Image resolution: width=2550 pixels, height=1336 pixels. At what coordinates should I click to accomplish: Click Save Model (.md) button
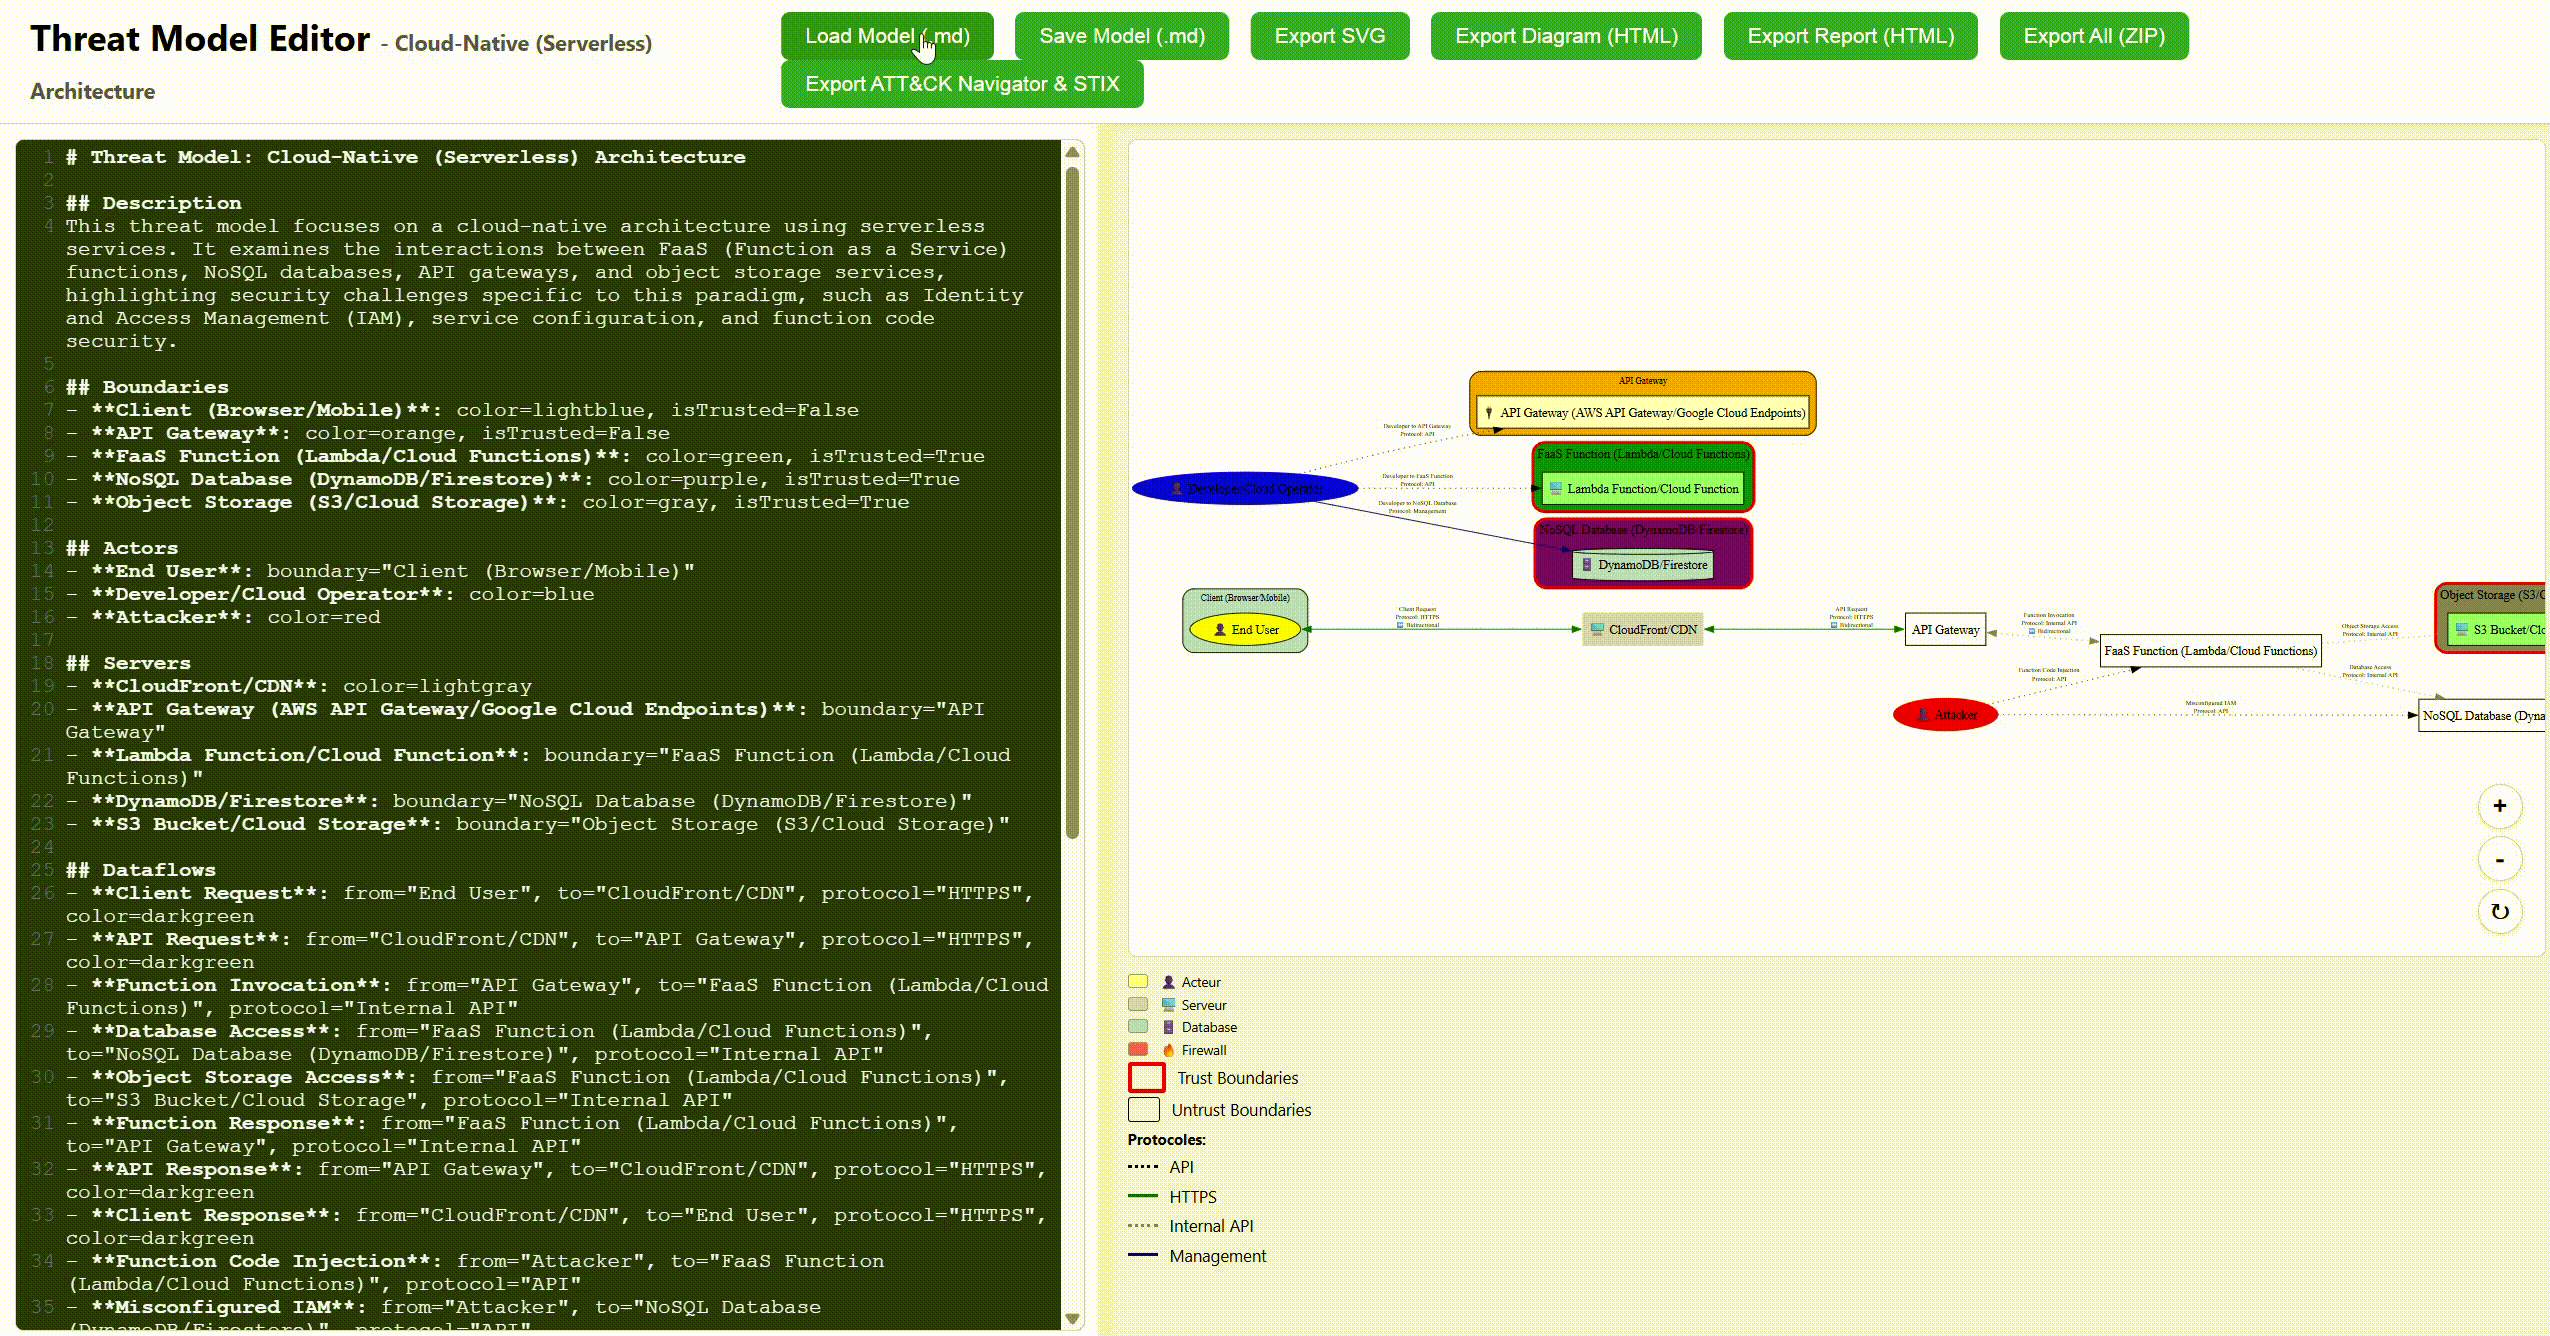click(1121, 36)
